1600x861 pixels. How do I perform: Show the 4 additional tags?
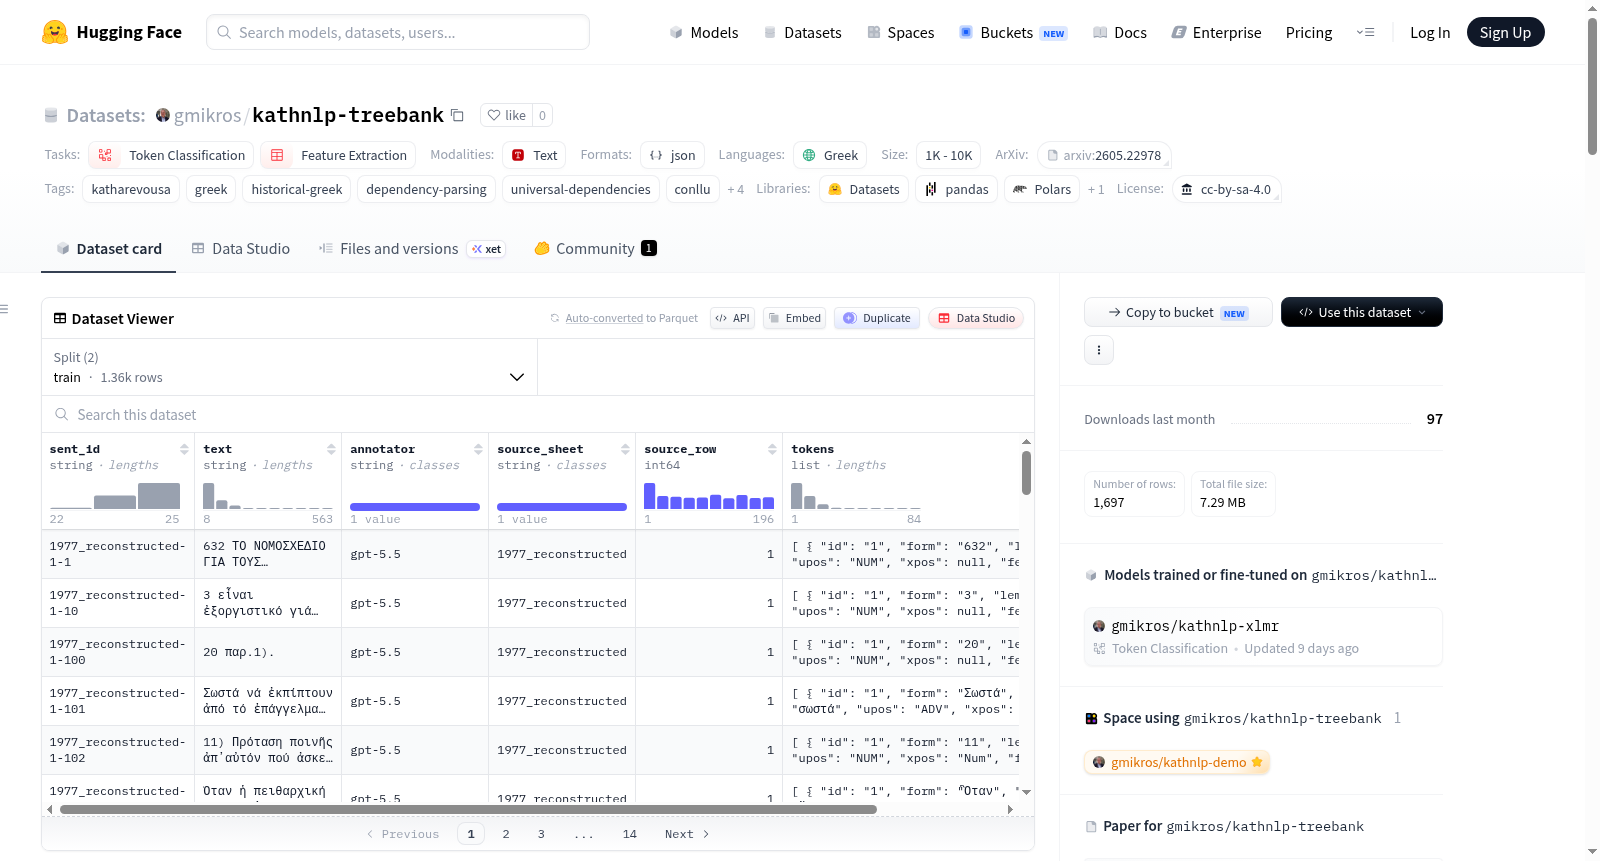pyautogui.click(x=735, y=189)
